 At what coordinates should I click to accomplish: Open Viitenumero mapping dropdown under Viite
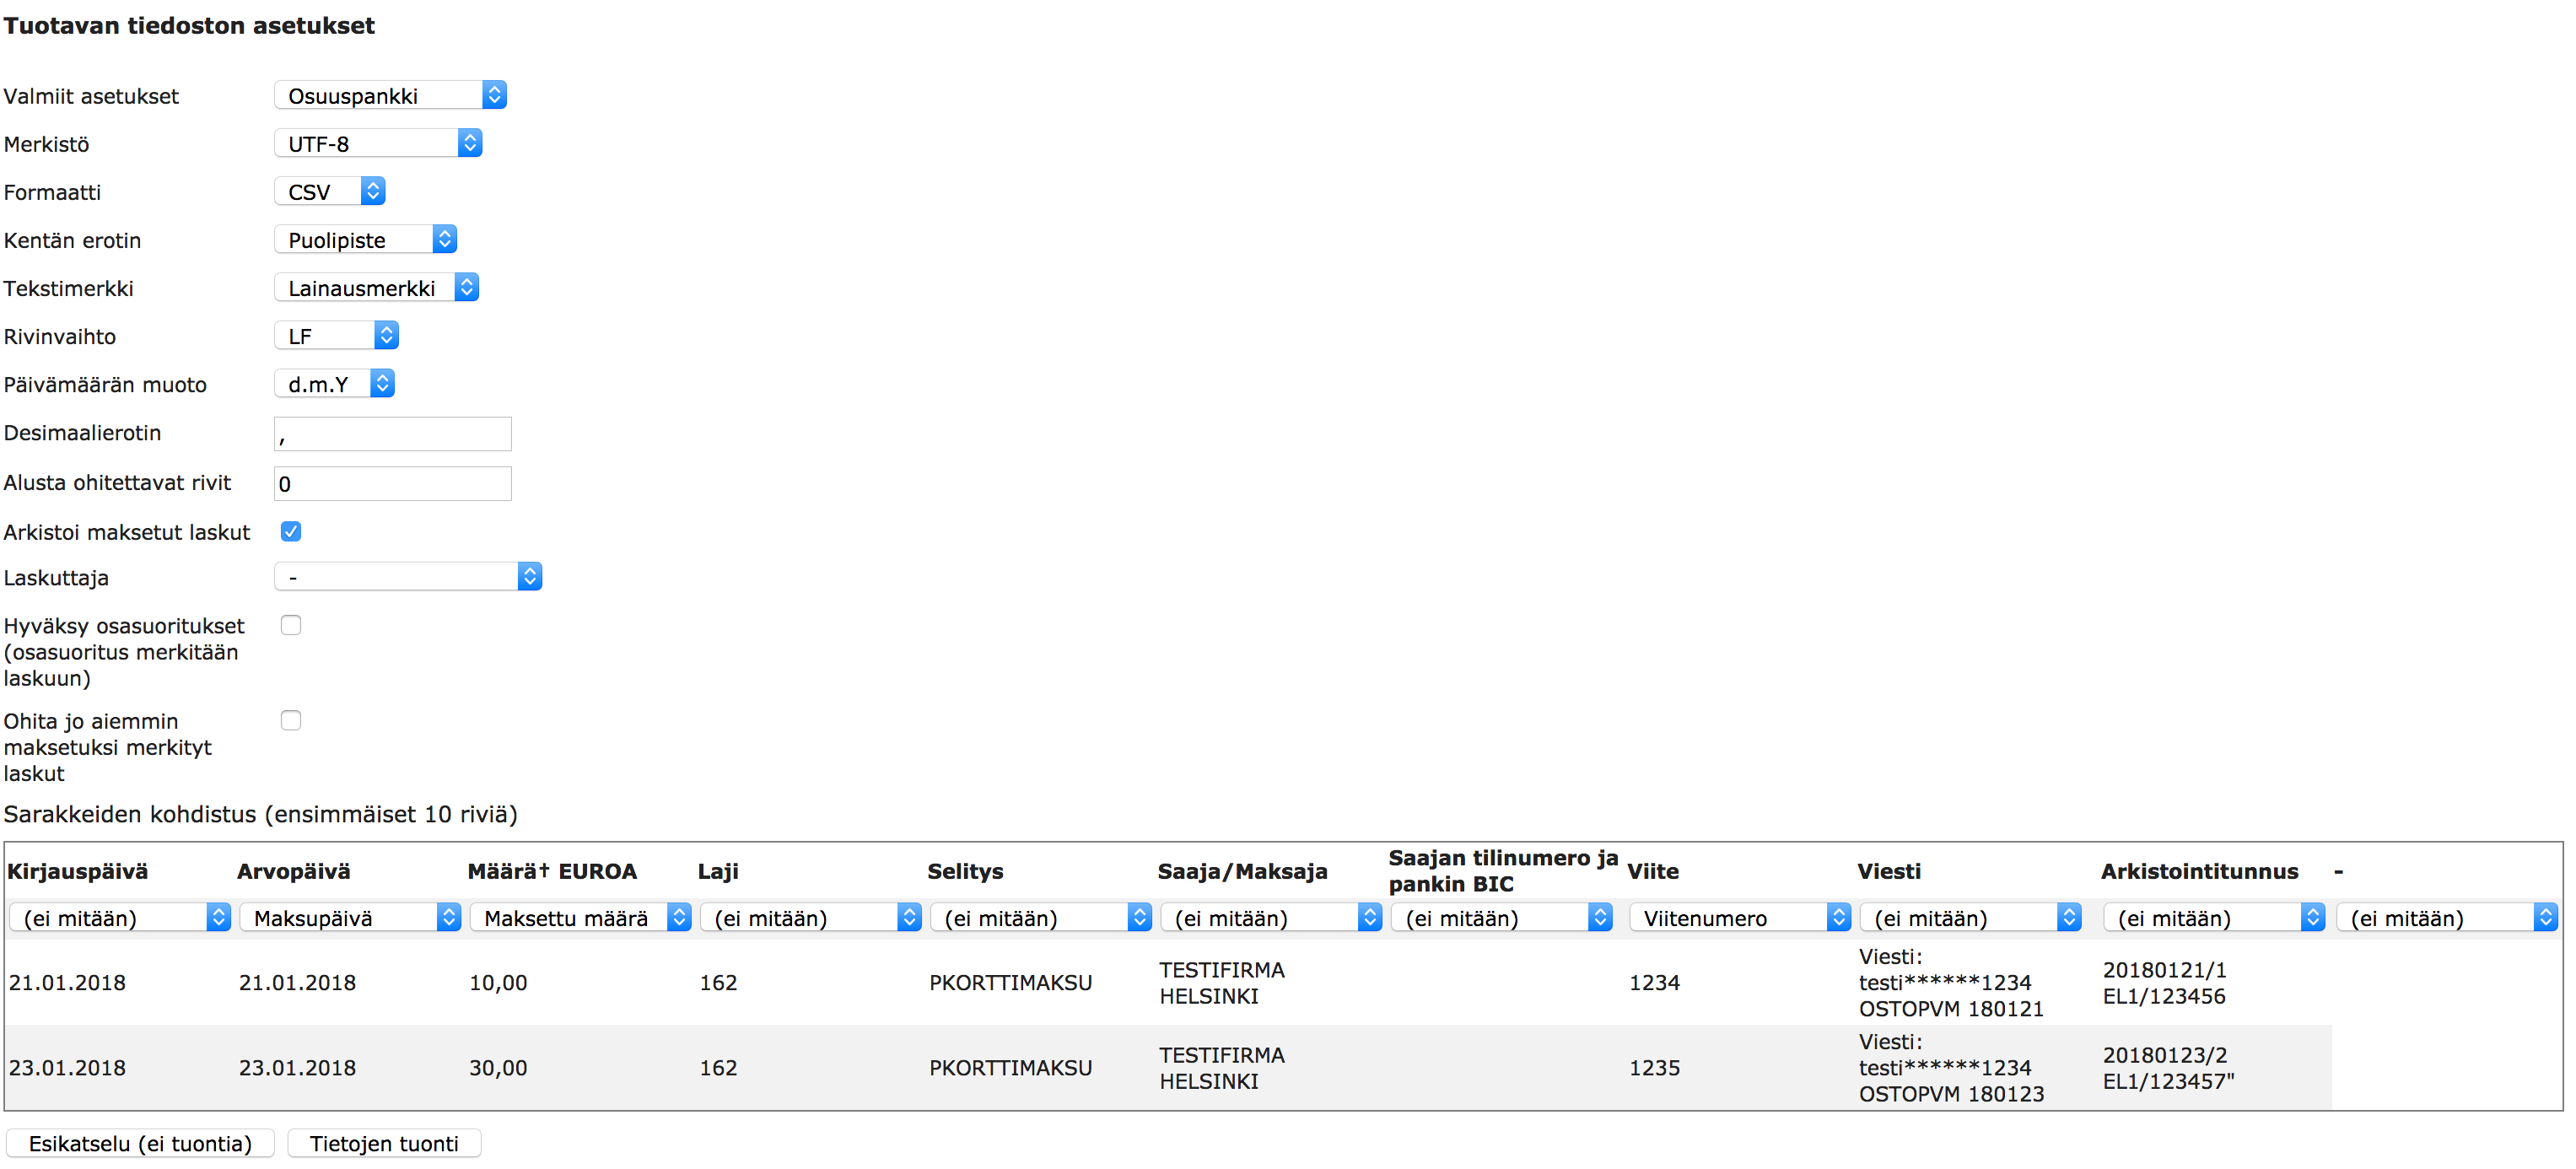click(x=1740, y=917)
